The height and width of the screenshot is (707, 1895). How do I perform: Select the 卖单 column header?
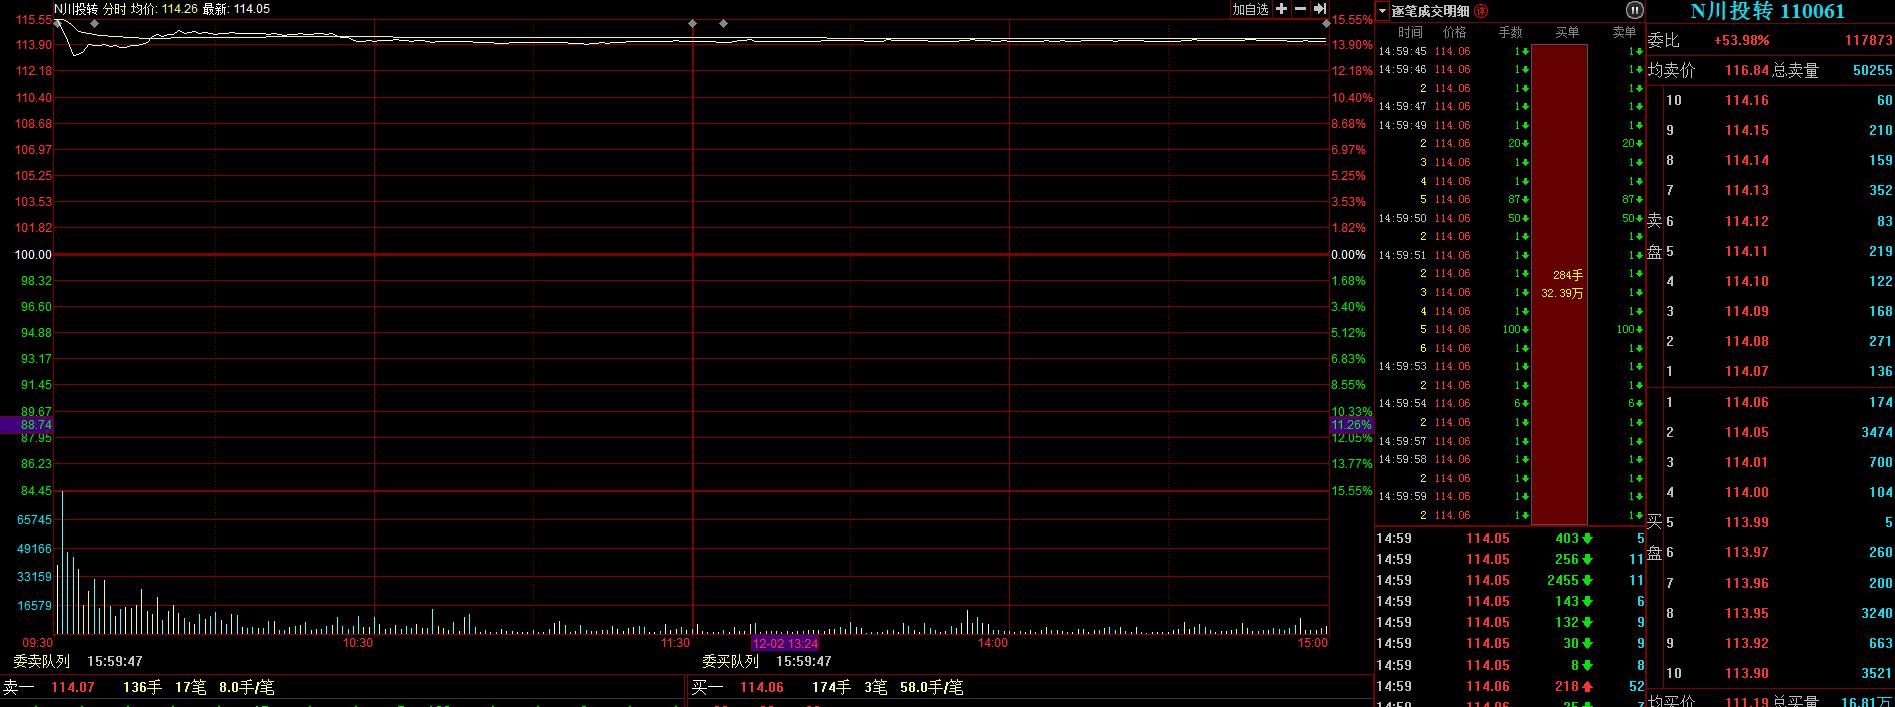1624,33
